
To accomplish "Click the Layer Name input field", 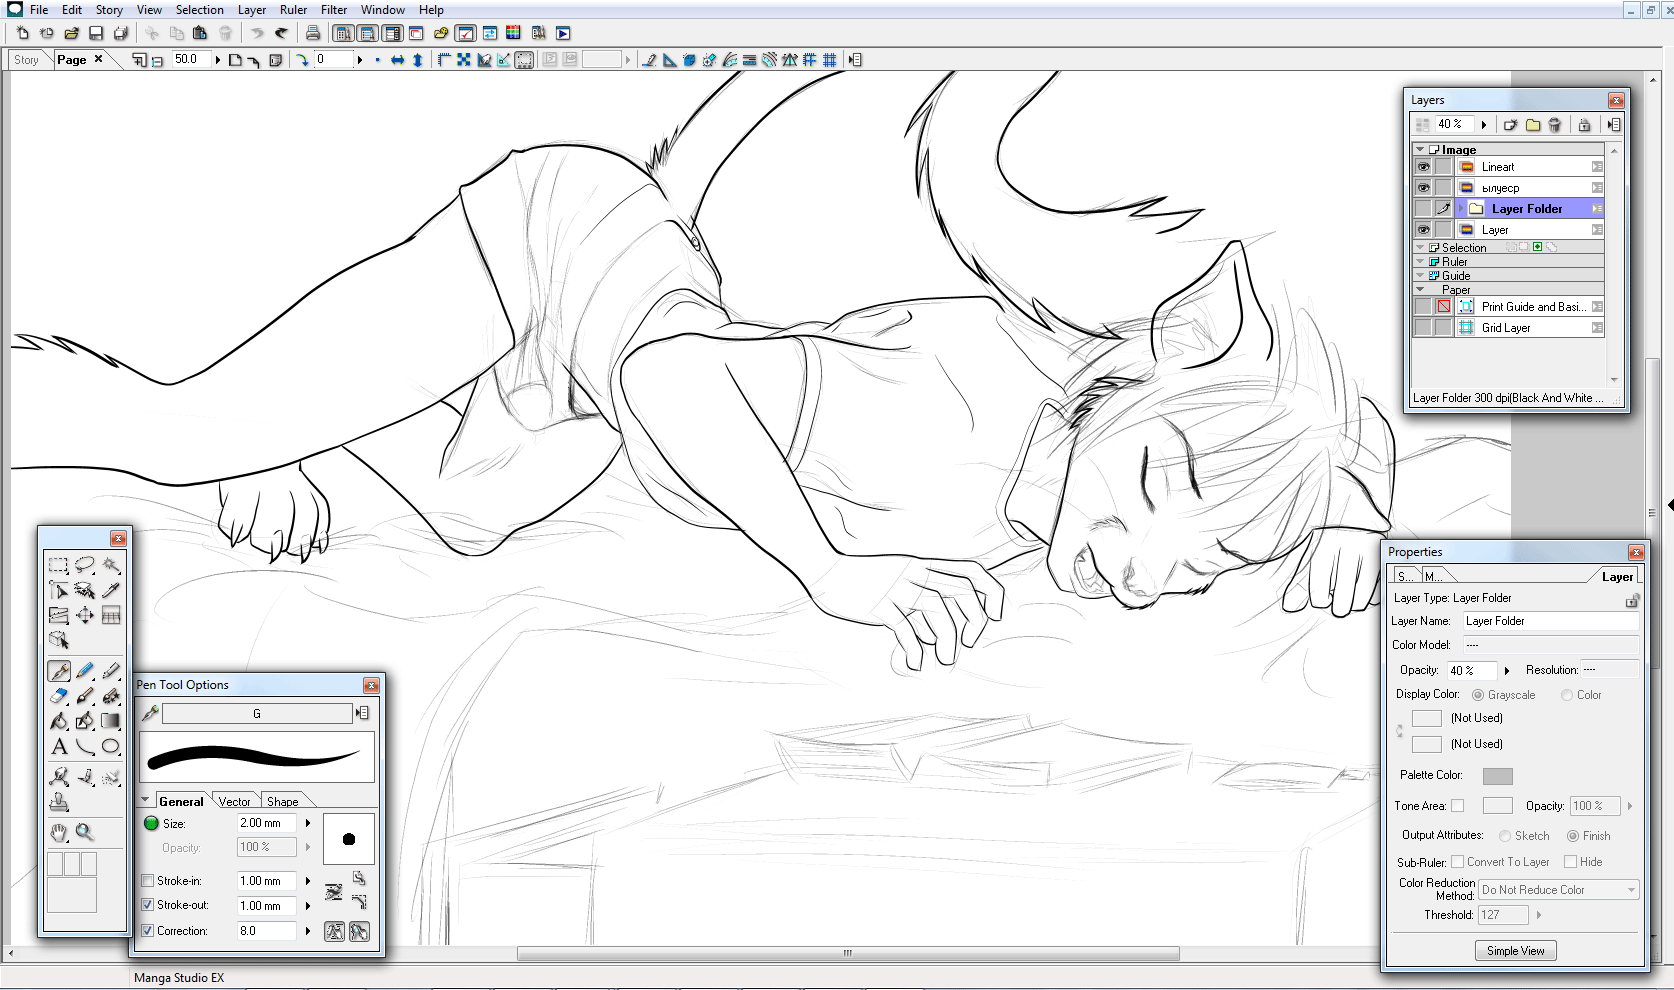I will click(1551, 621).
